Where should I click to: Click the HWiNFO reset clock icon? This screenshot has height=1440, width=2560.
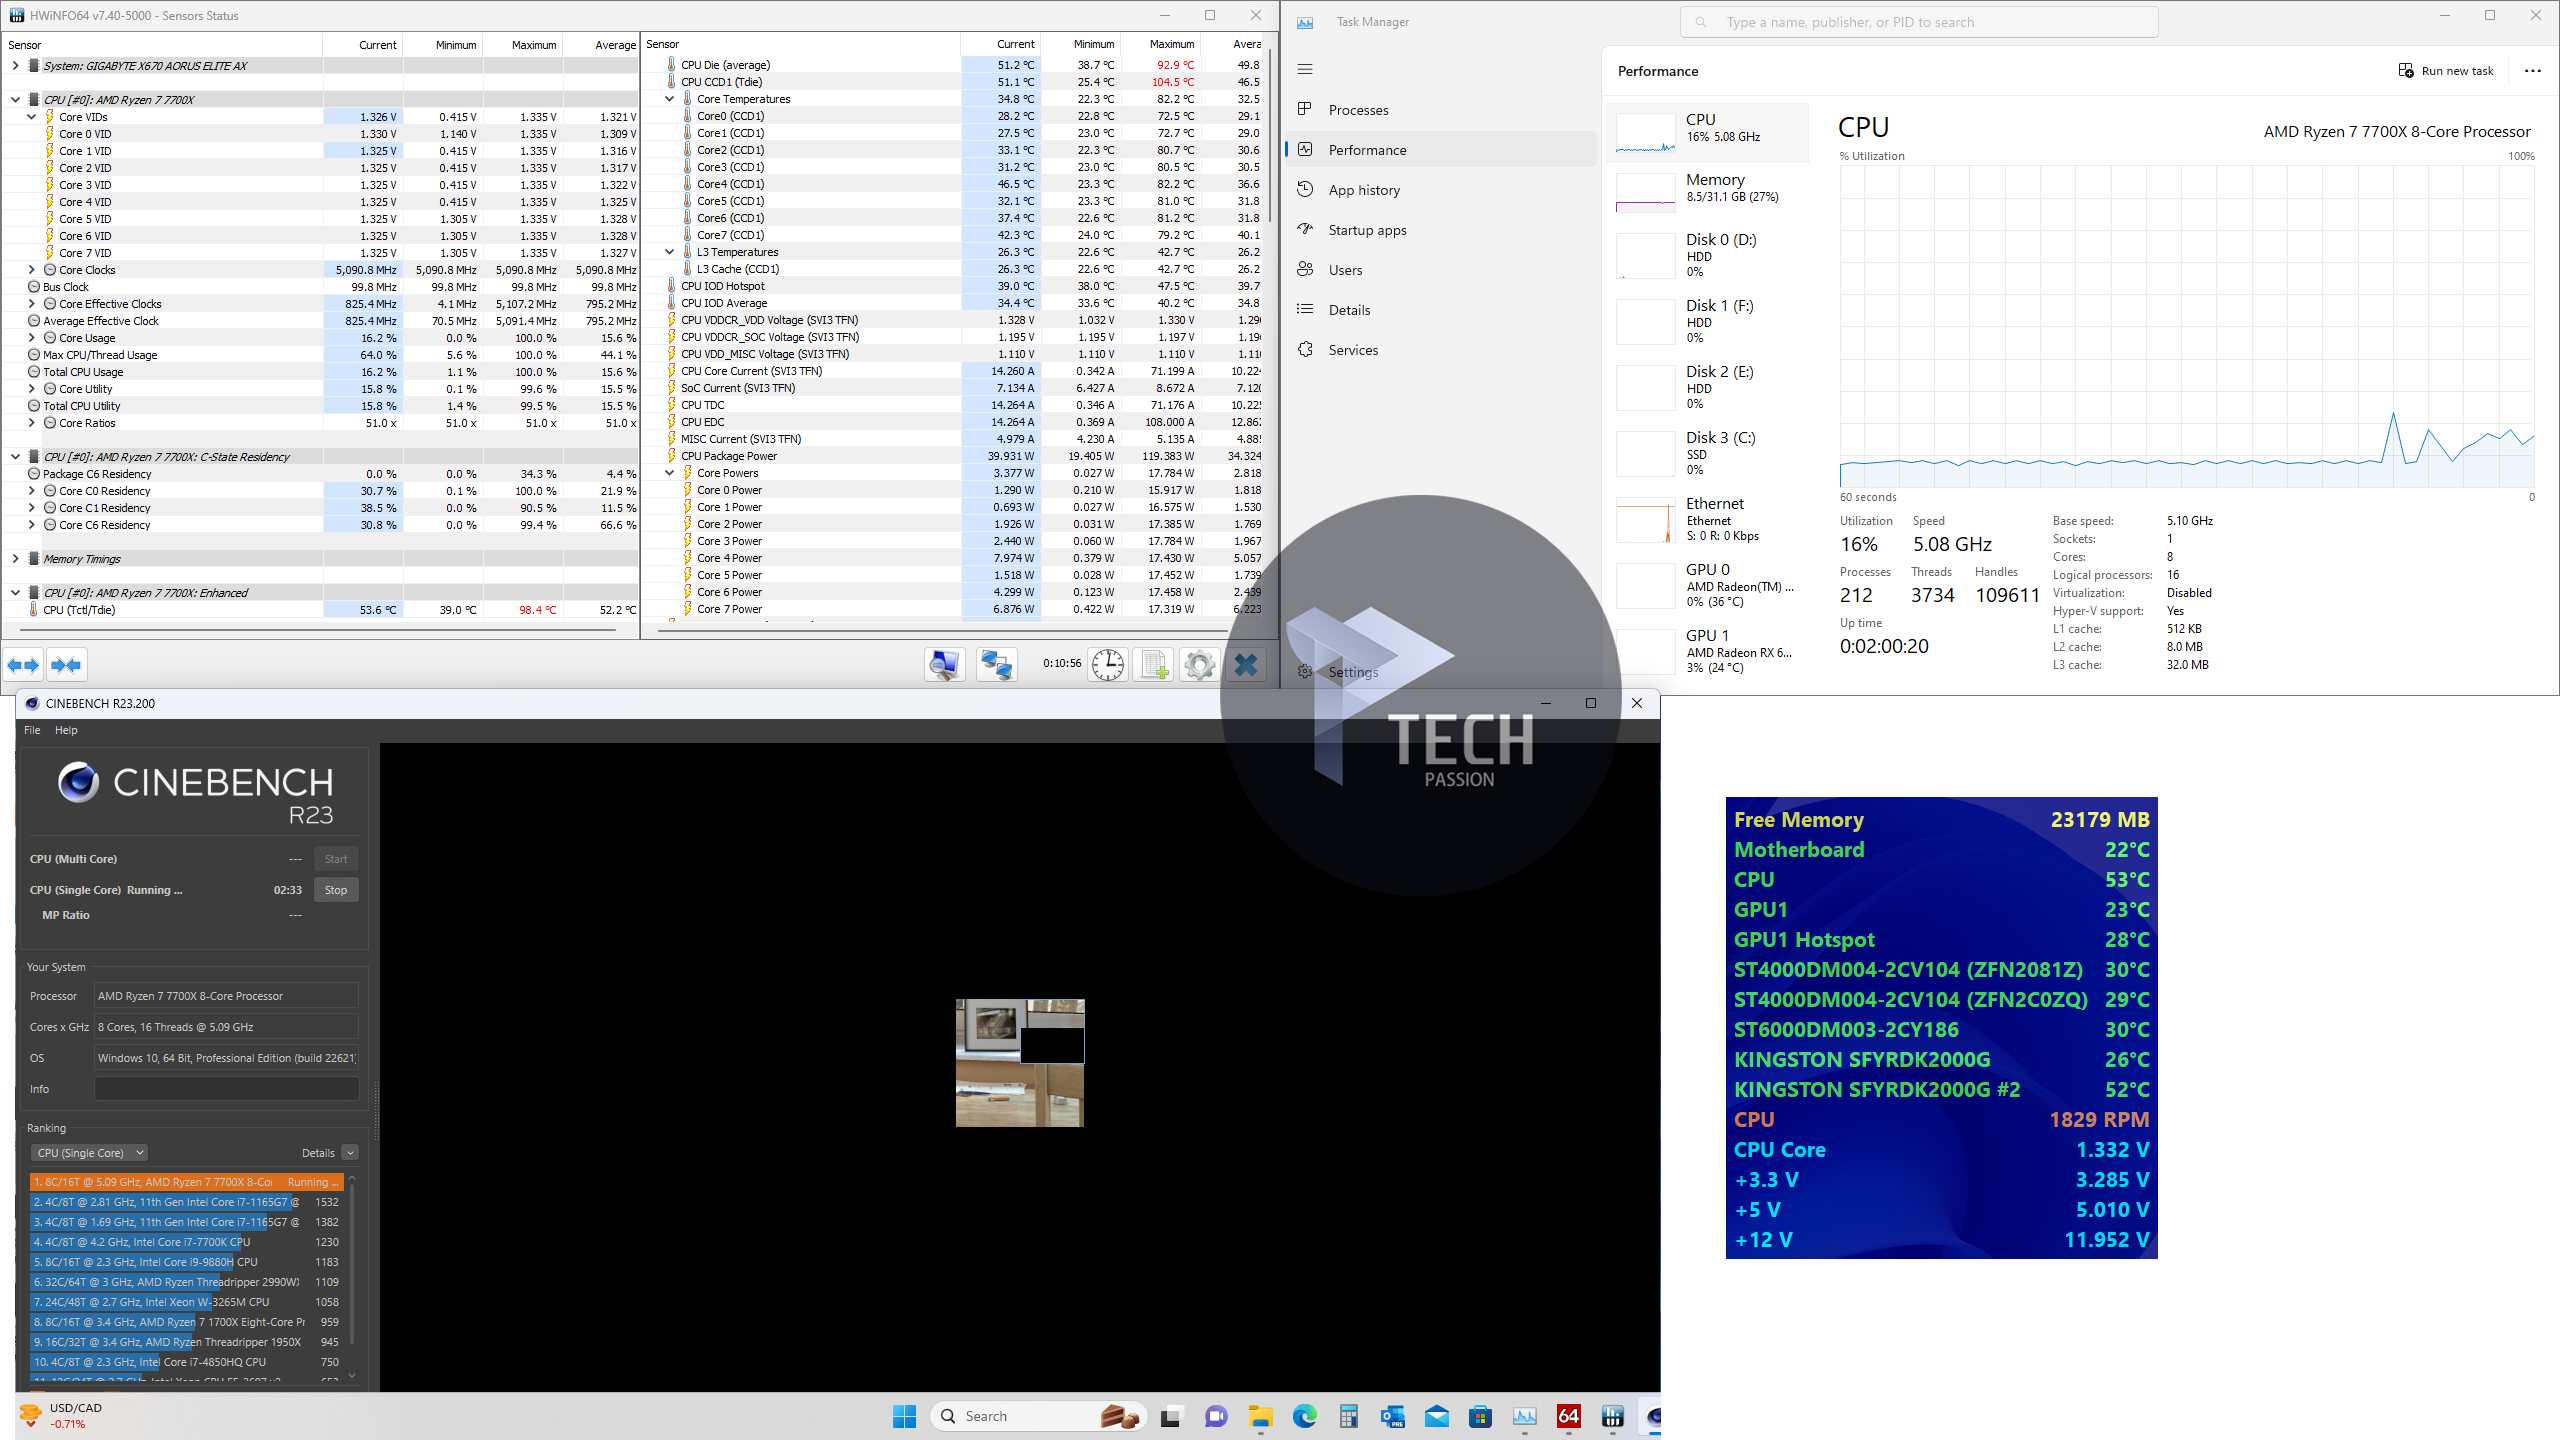1107,665
